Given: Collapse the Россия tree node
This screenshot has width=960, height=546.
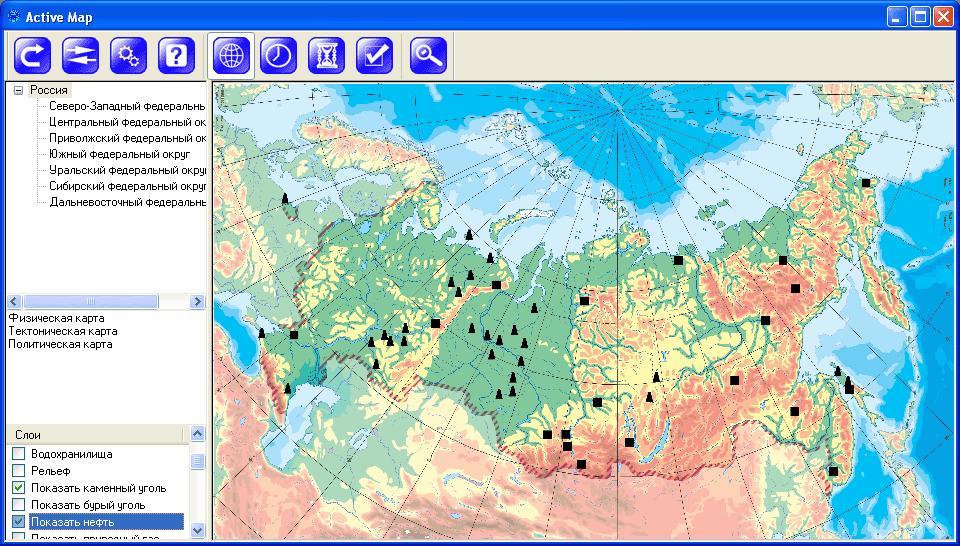Looking at the screenshot, I should coord(18,90).
